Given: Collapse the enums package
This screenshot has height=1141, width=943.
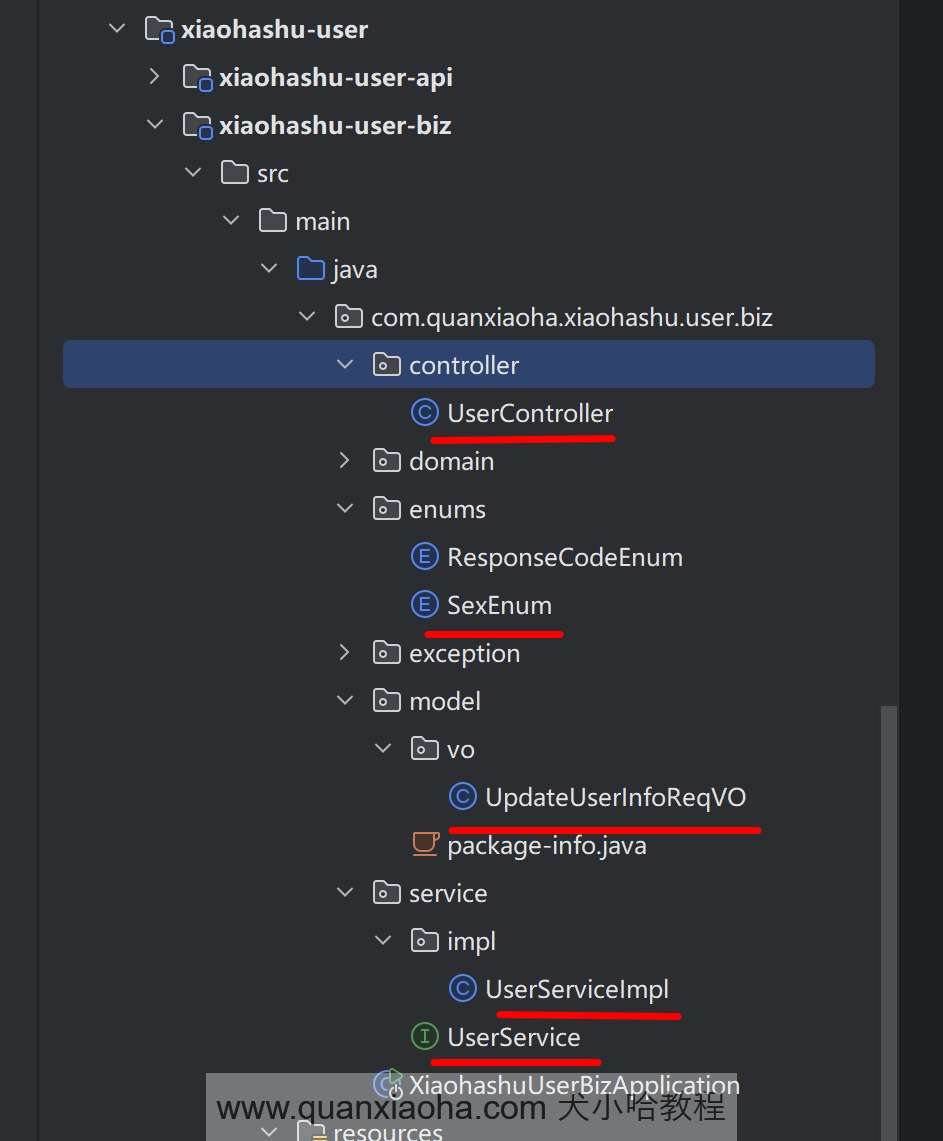Looking at the screenshot, I should (345, 509).
